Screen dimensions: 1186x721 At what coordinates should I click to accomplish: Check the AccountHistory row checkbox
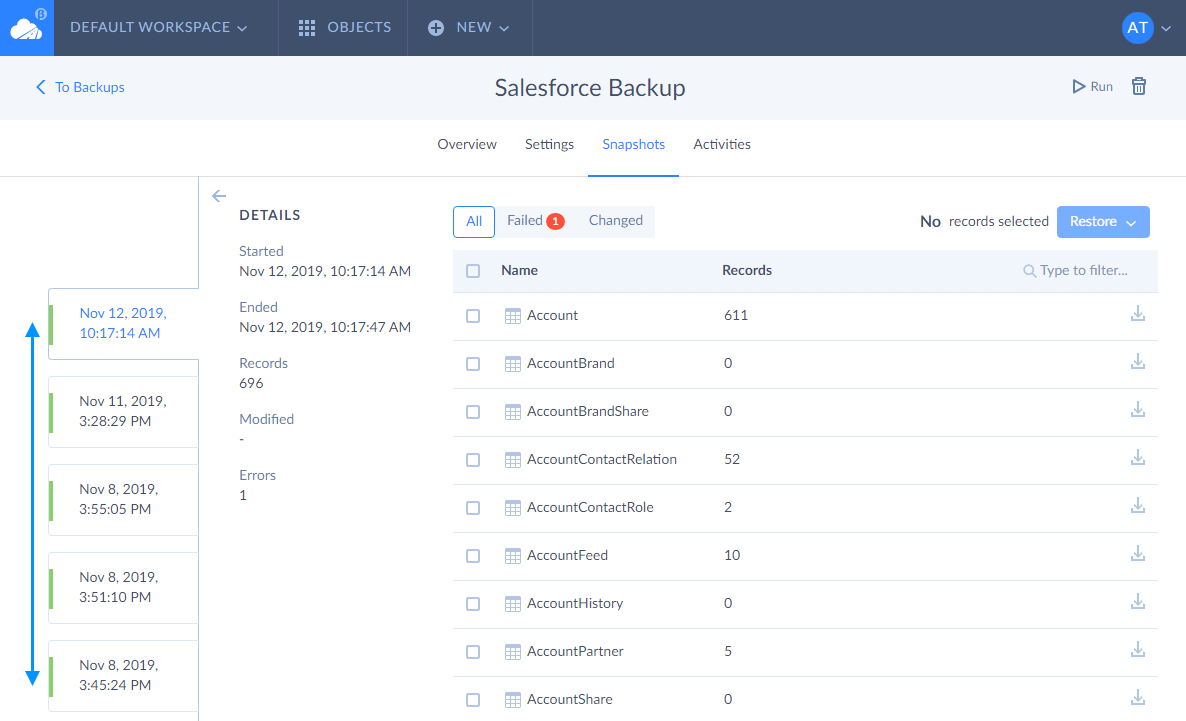pyautogui.click(x=473, y=604)
